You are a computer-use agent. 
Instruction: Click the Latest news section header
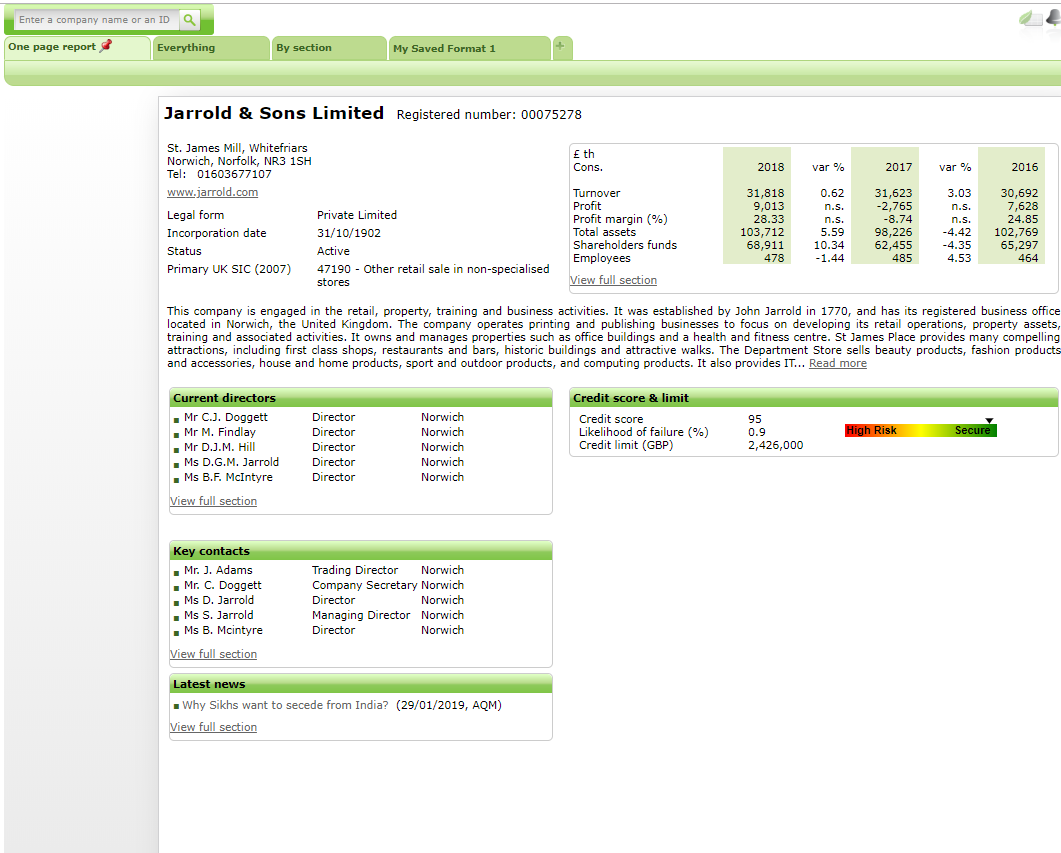(361, 684)
